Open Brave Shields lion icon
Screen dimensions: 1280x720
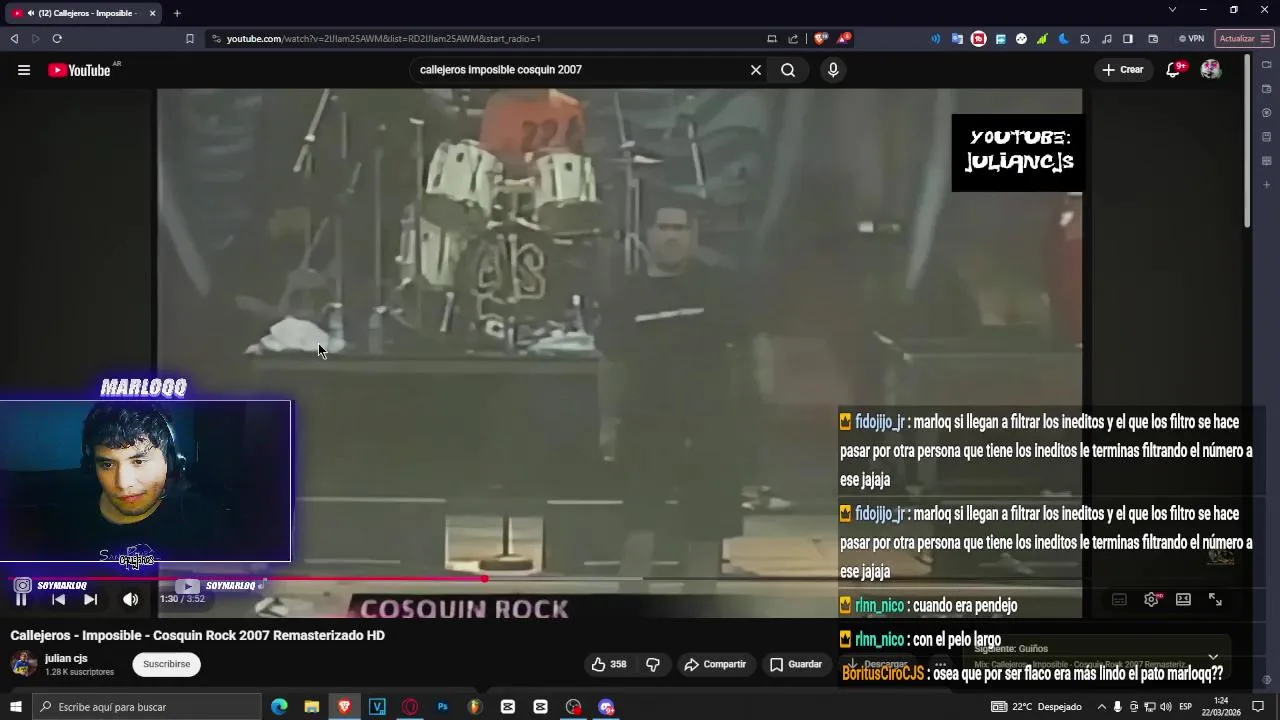pyautogui.click(x=821, y=39)
